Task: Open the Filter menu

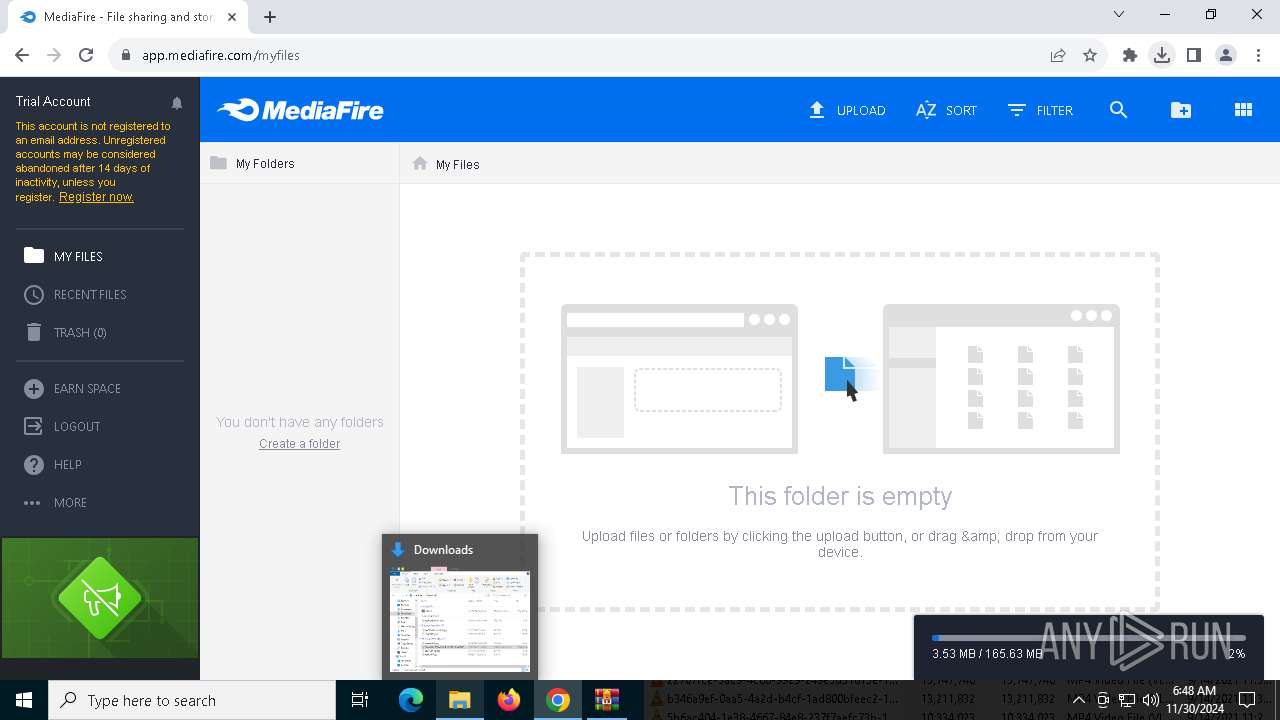Action: (x=1040, y=110)
